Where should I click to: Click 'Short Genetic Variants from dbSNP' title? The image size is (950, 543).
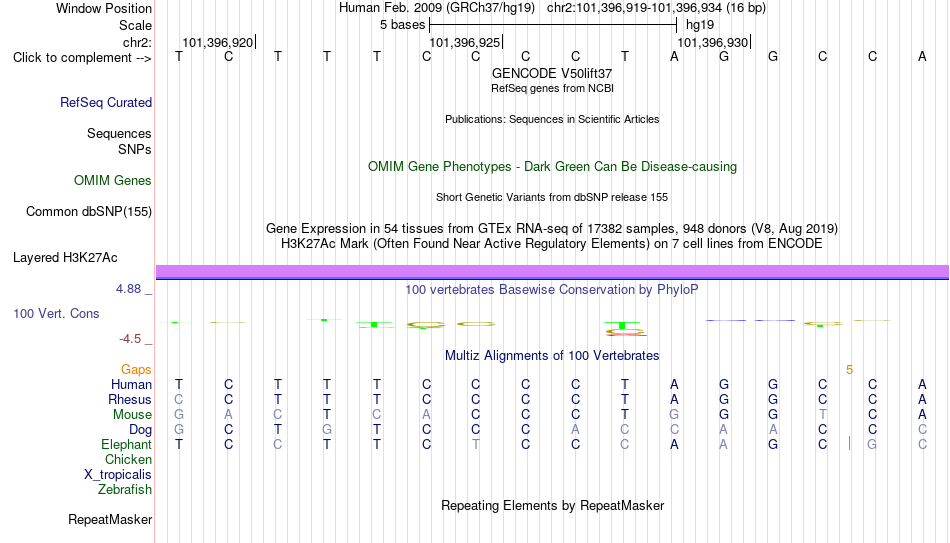[x=552, y=198]
